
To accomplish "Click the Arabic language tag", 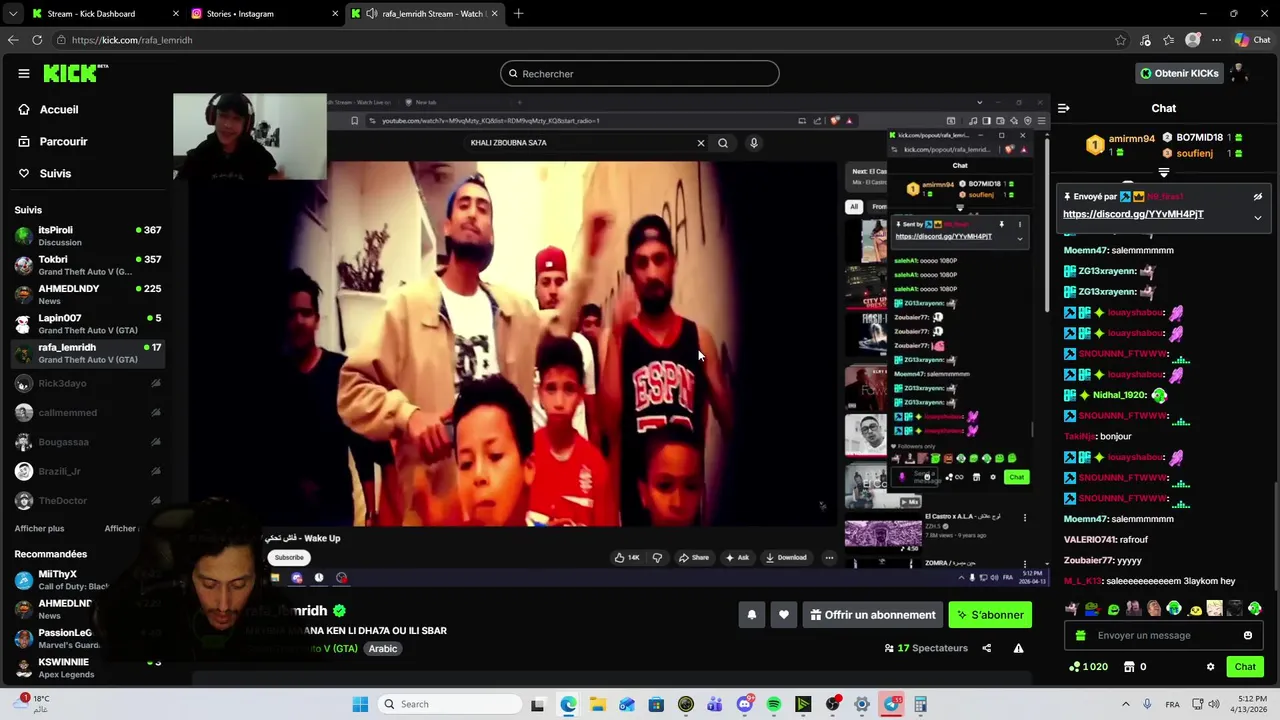I will pos(383,649).
